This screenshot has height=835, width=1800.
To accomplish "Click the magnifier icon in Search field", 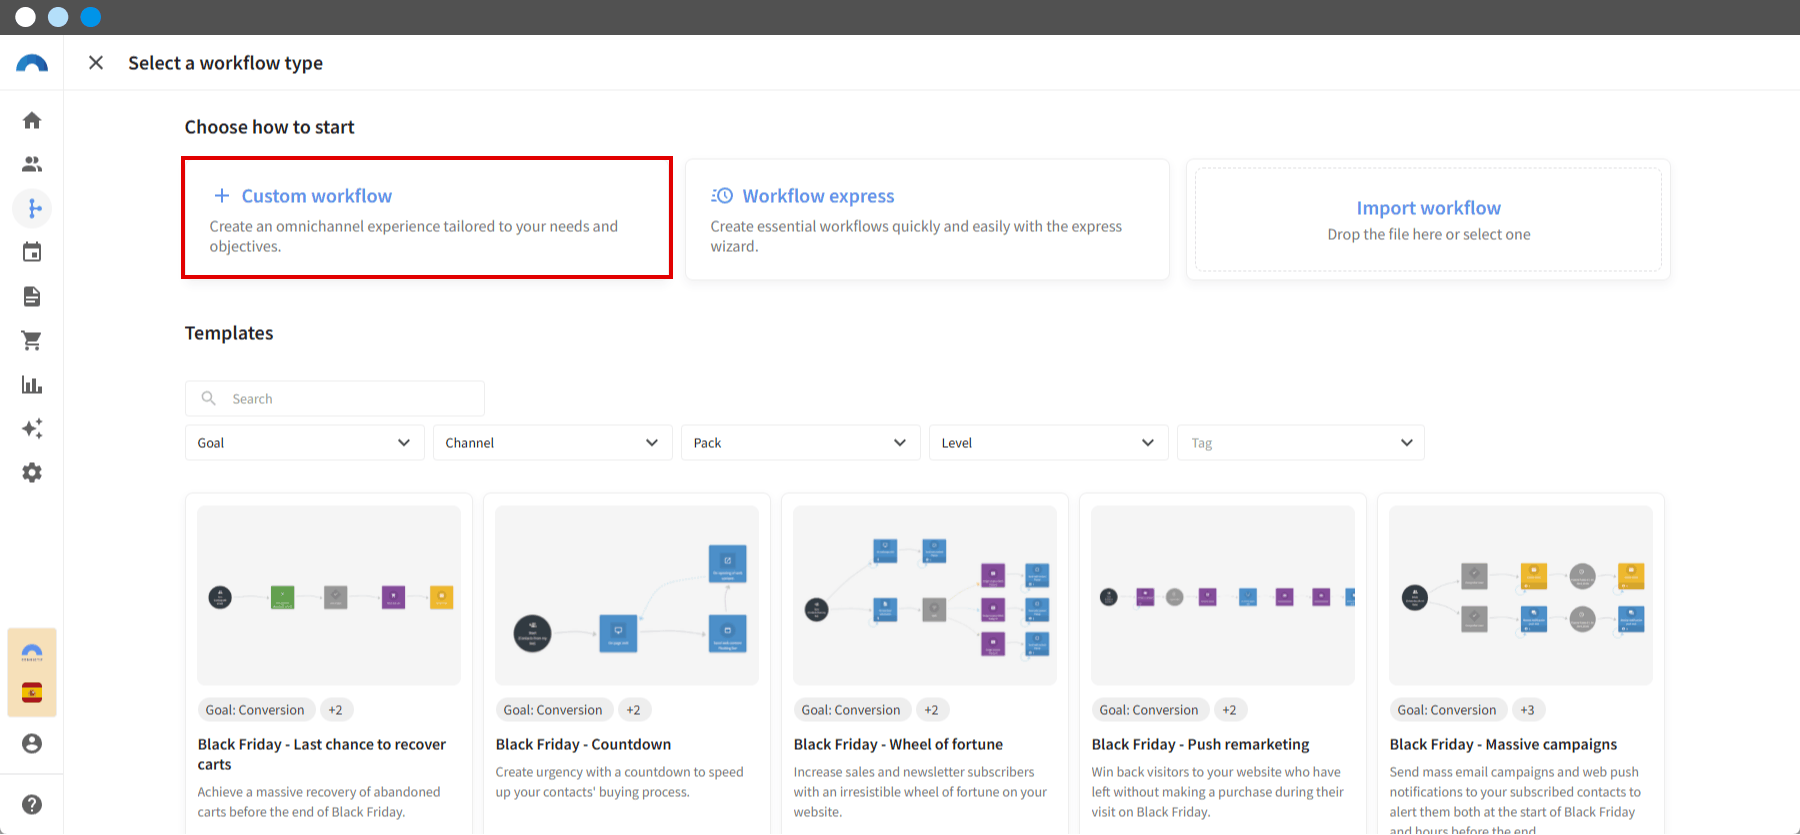I will 209,398.
